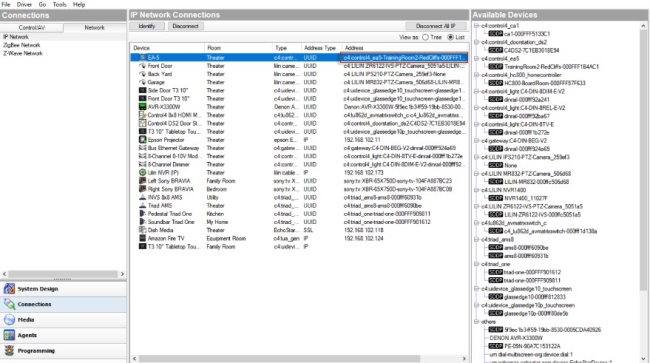Select the Soundbar Triad One row
Image resolution: width=650 pixels, height=363 pixels.
tap(299, 222)
